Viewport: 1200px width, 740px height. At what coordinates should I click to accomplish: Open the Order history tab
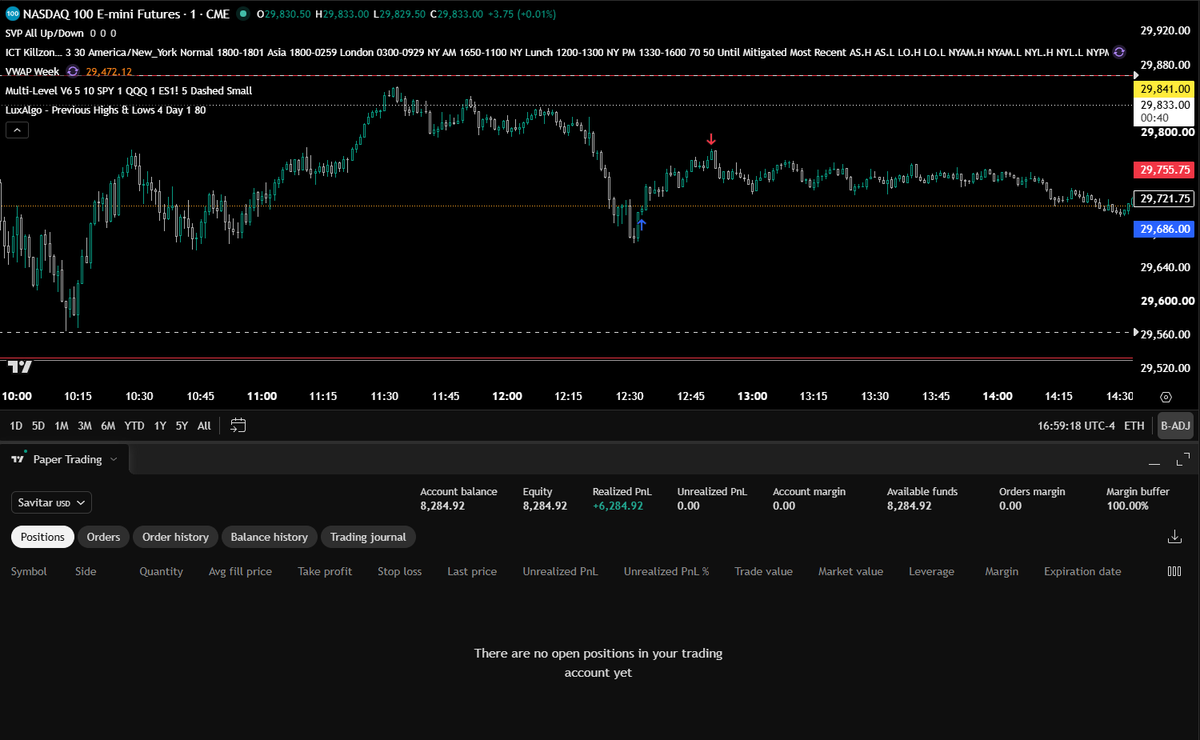[x=175, y=537]
